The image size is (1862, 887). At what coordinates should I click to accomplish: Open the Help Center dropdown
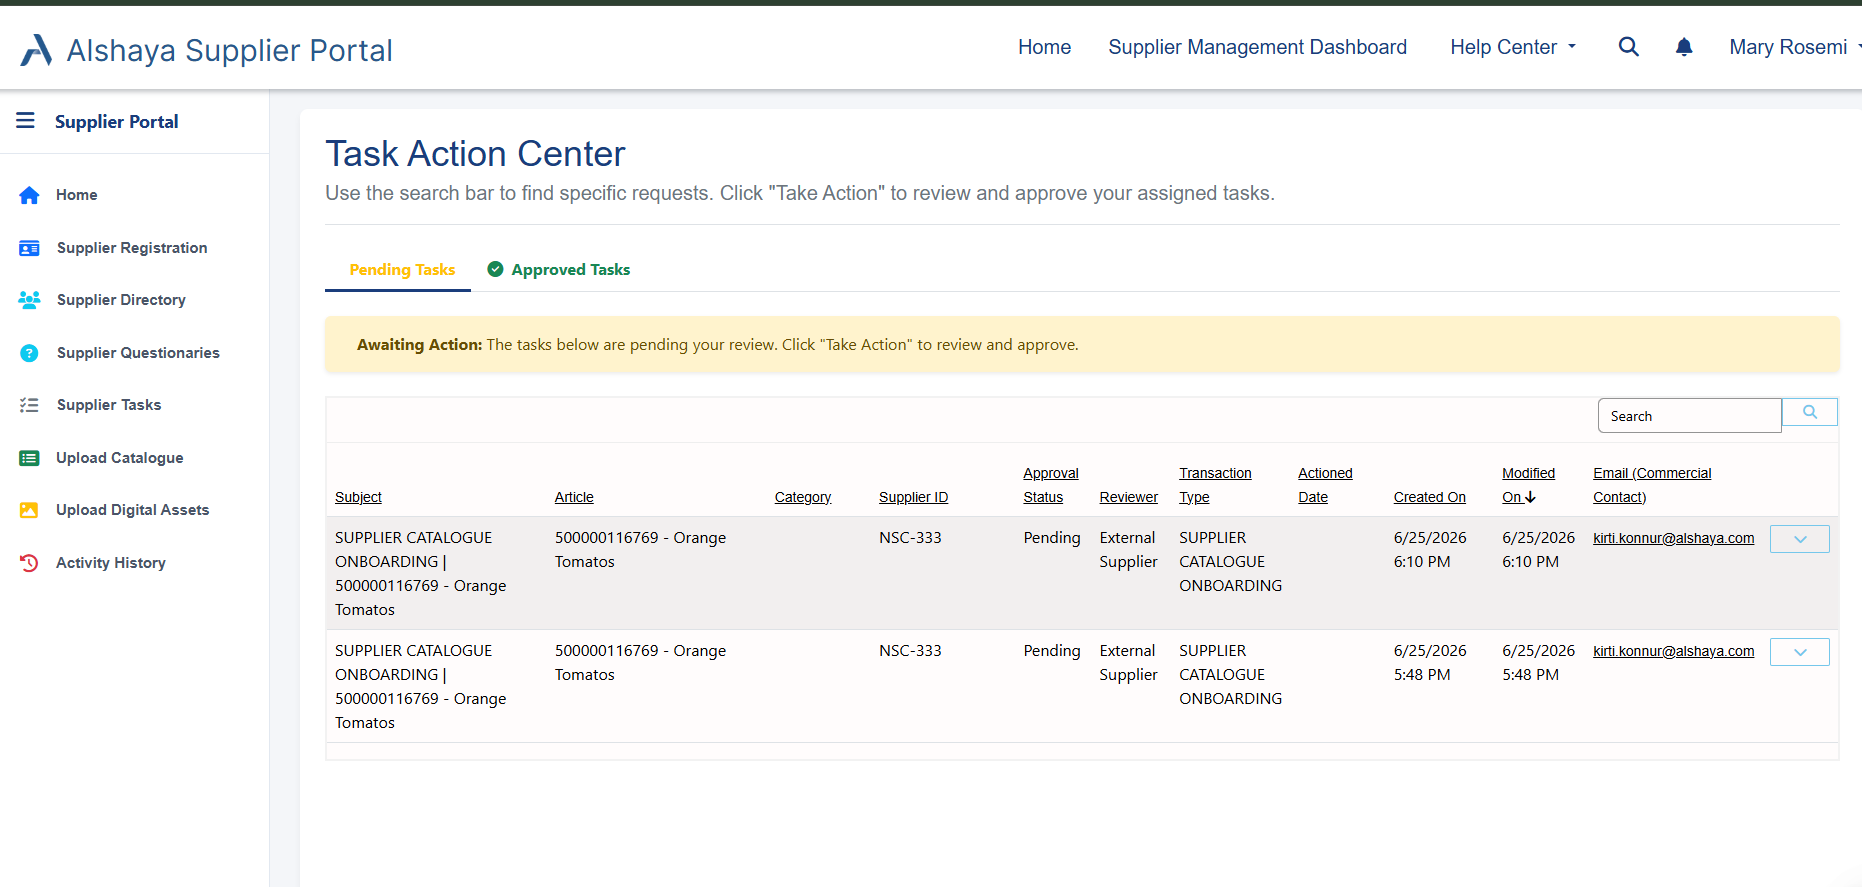pos(1513,47)
